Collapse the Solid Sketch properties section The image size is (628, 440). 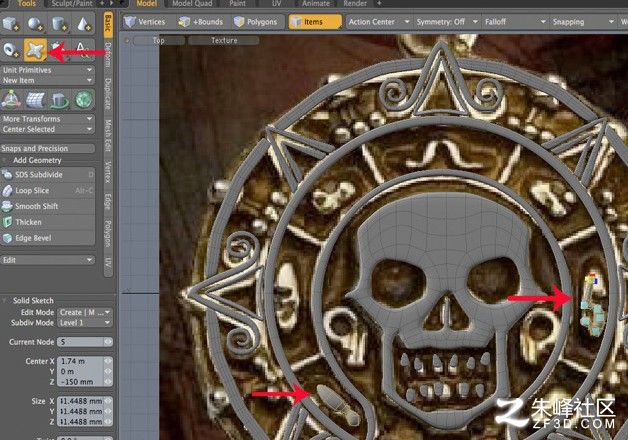(x=5, y=300)
